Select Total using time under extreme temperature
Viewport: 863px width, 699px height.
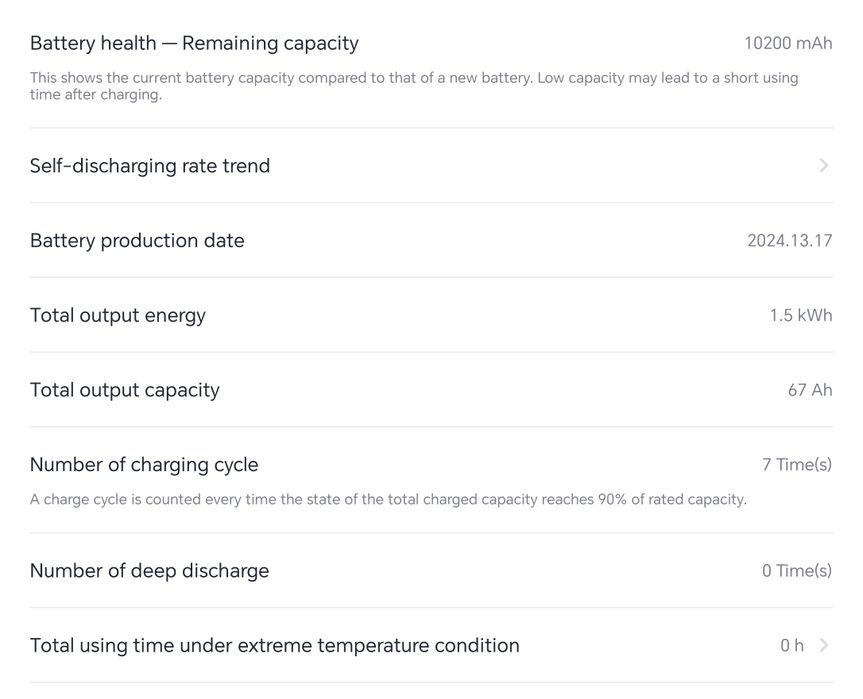click(274, 646)
